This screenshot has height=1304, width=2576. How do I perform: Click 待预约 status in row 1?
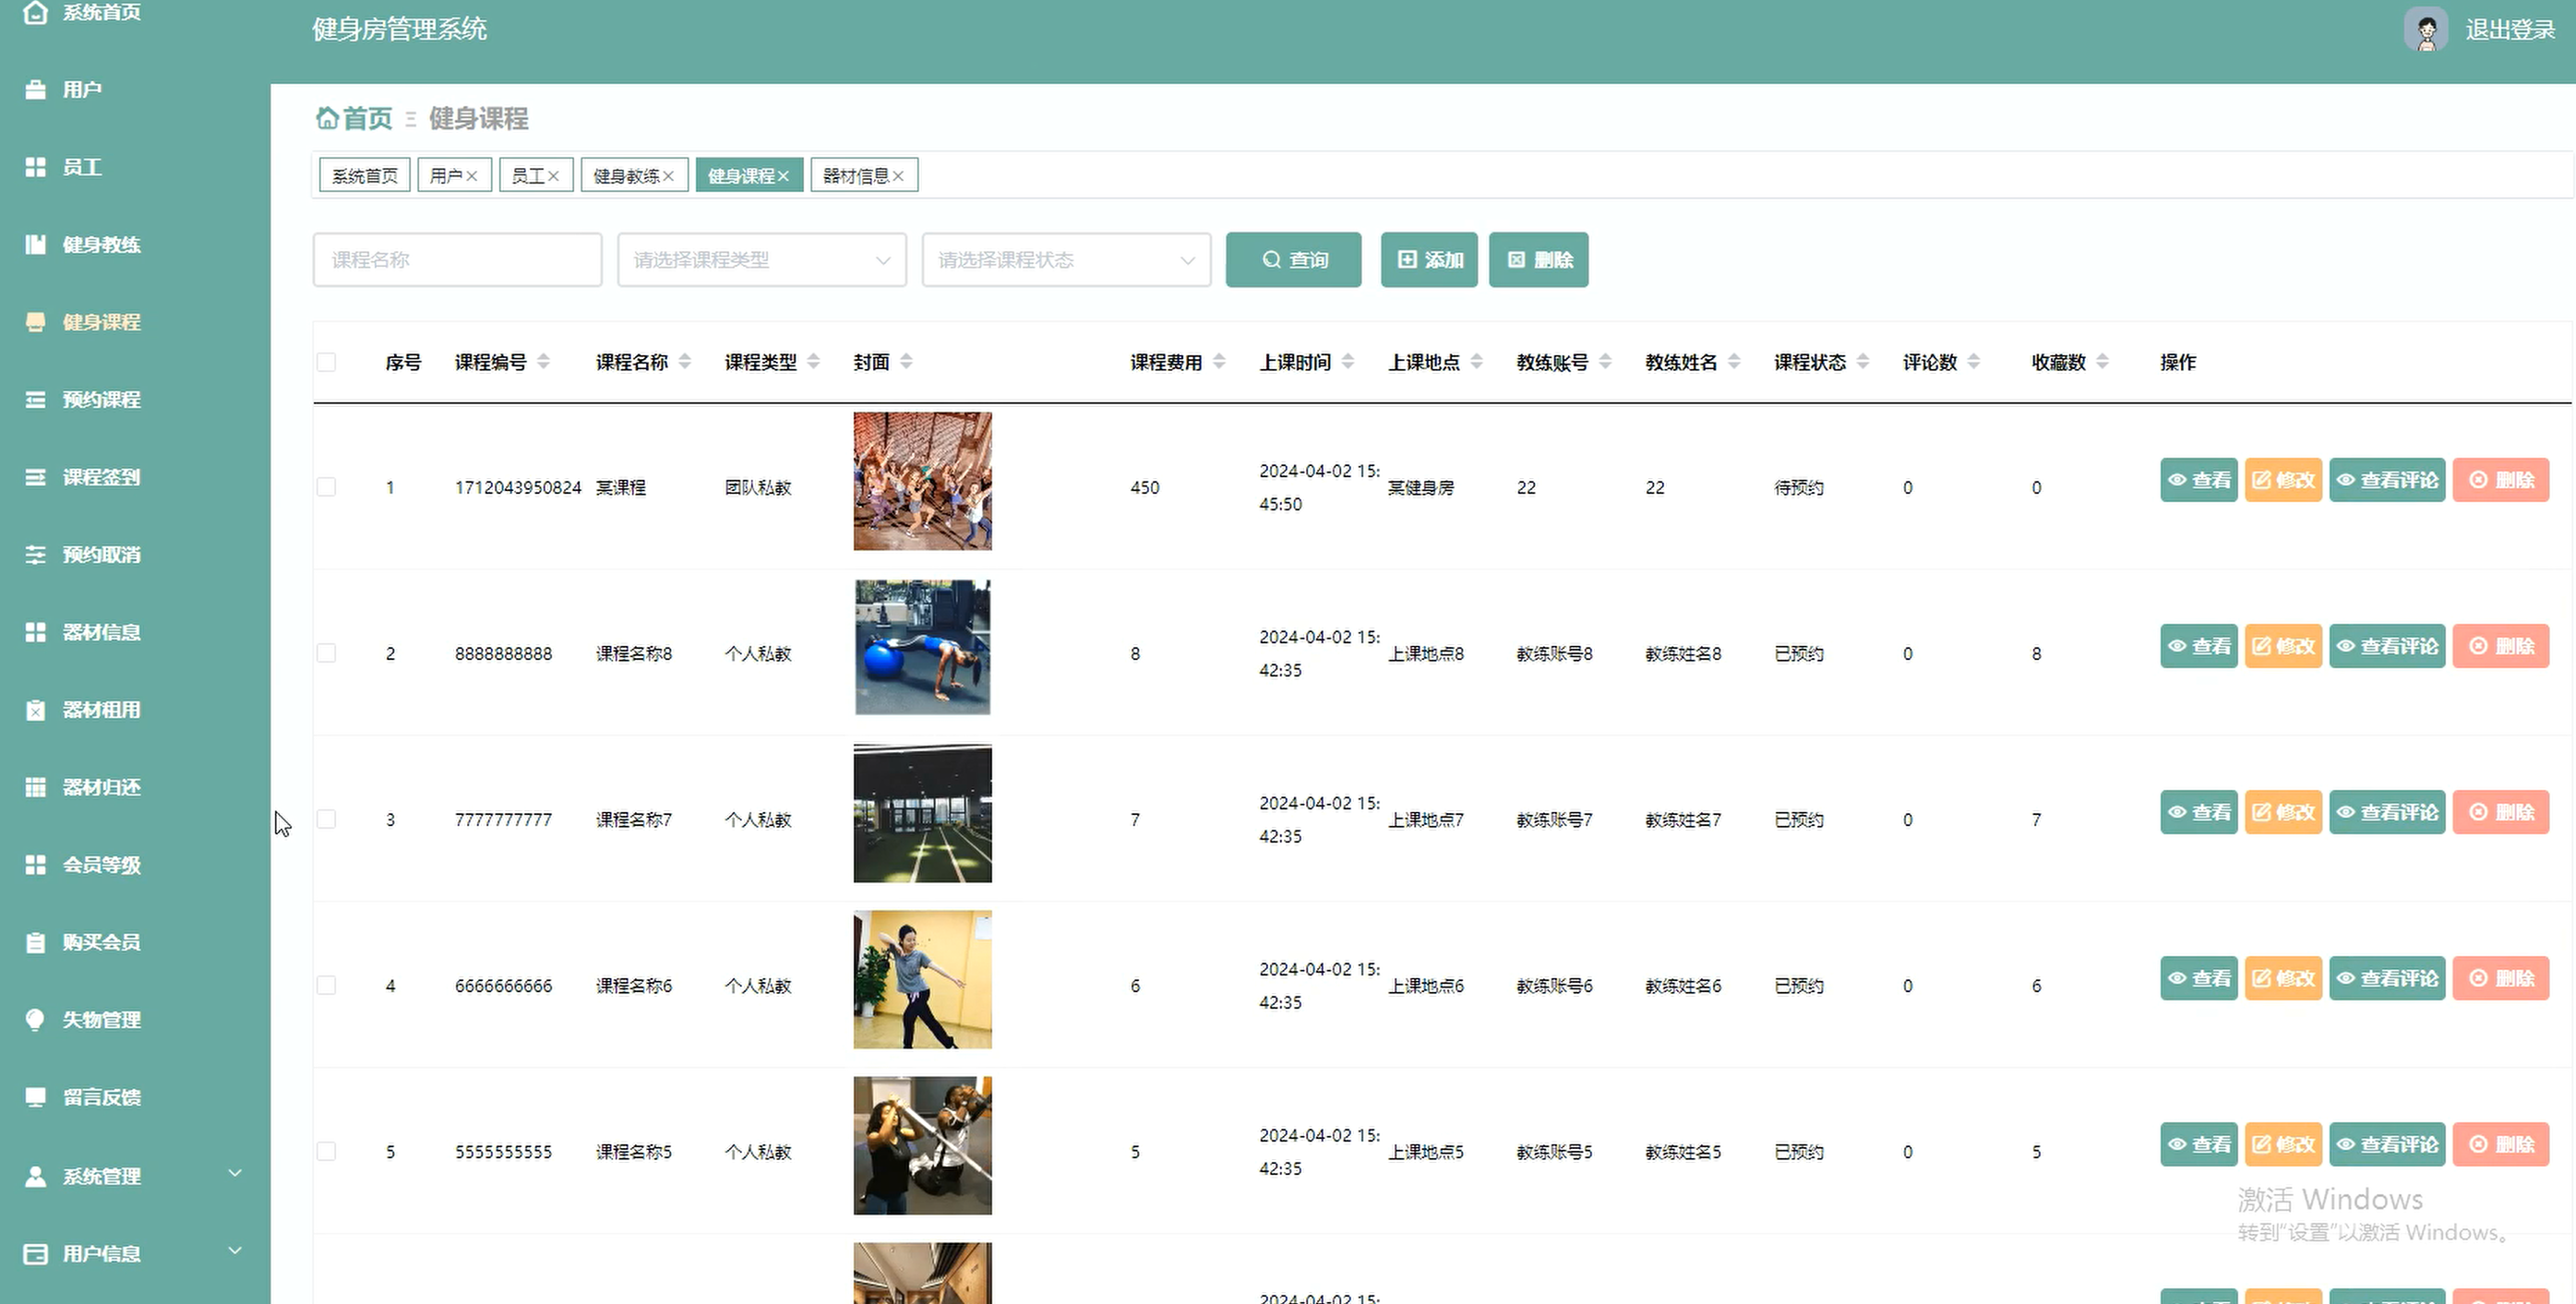click(x=1798, y=487)
